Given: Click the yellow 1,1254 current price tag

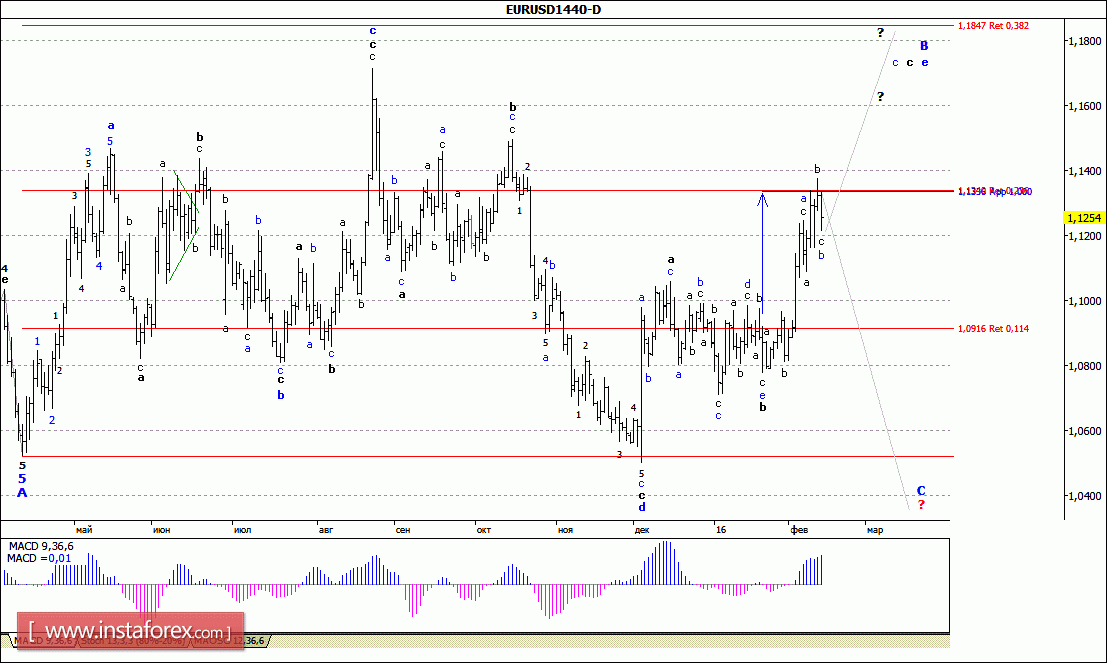Looking at the screenshot, I should 1083,218.
